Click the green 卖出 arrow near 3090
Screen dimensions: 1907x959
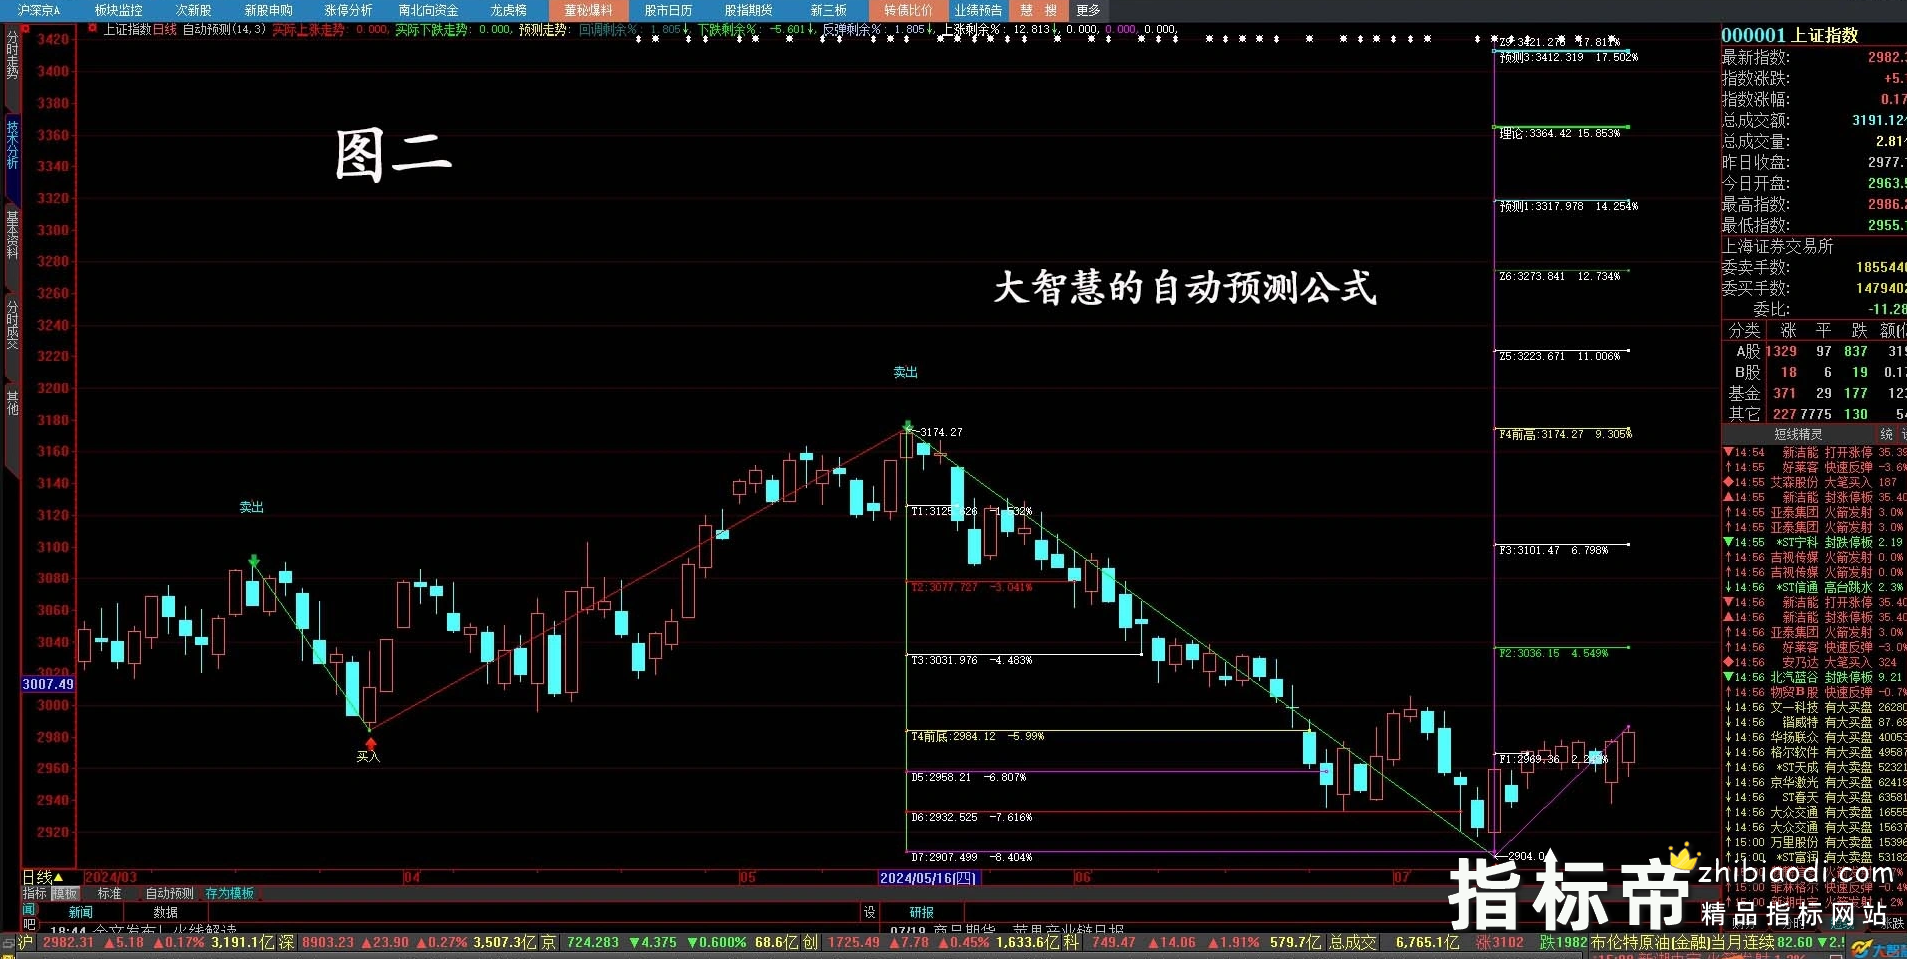(254, 560)
